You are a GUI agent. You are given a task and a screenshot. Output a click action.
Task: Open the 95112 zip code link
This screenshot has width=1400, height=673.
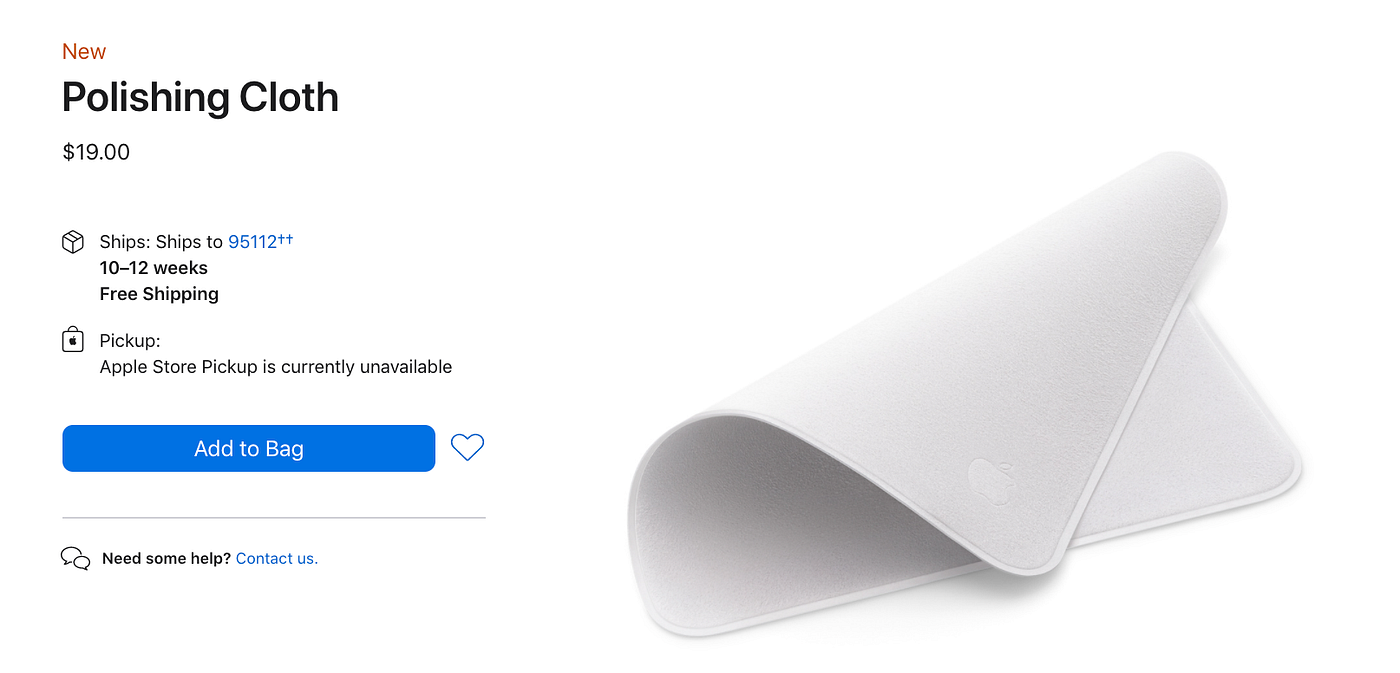260,241
